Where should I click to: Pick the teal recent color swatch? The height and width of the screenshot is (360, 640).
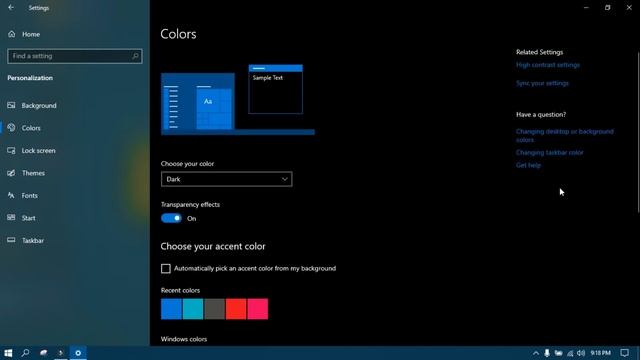click(x=193, y=309)
